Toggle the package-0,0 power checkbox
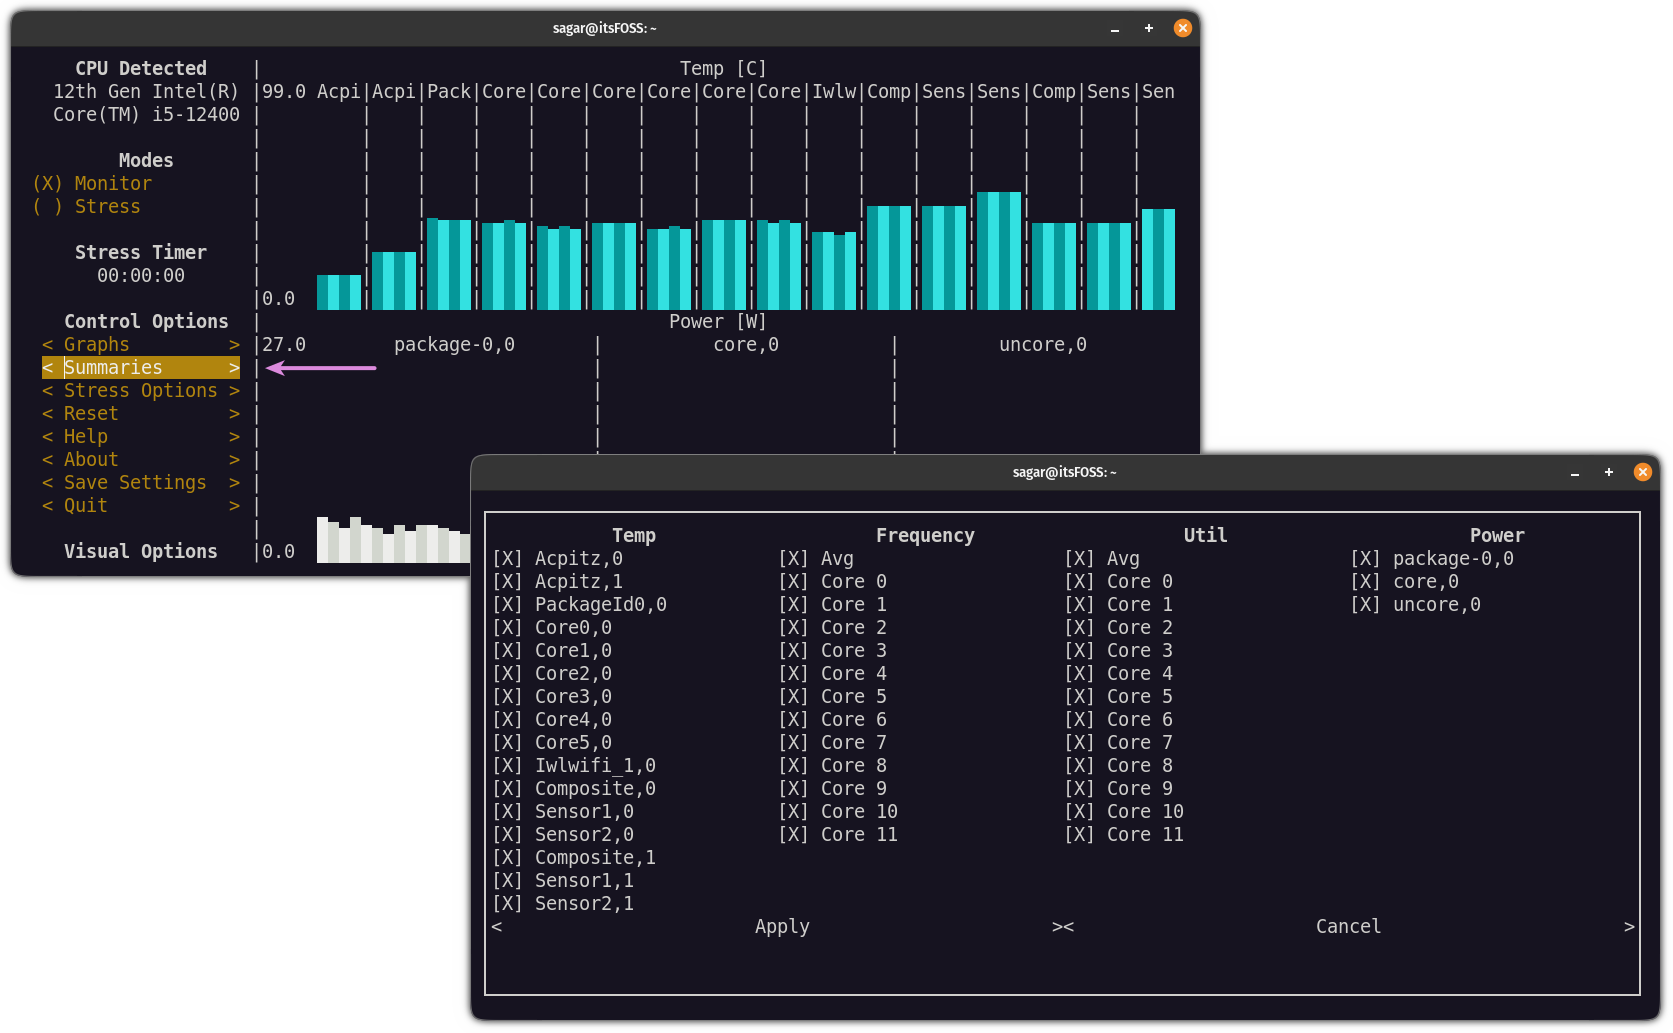1673x1033 pixels. point(1366,558)
